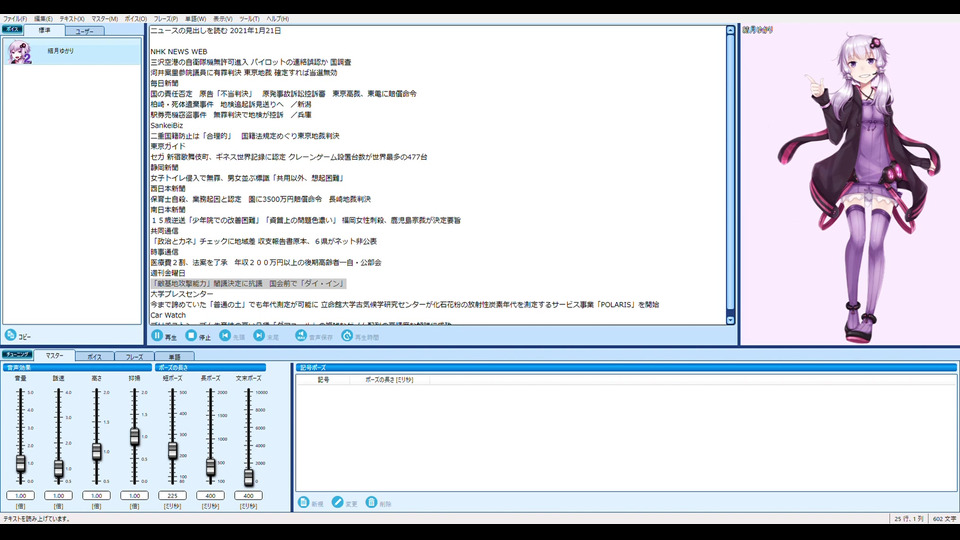Viewport: 960px width, 540px height.
Task: Open the 単語(W) menu
Action: [195, 19]
